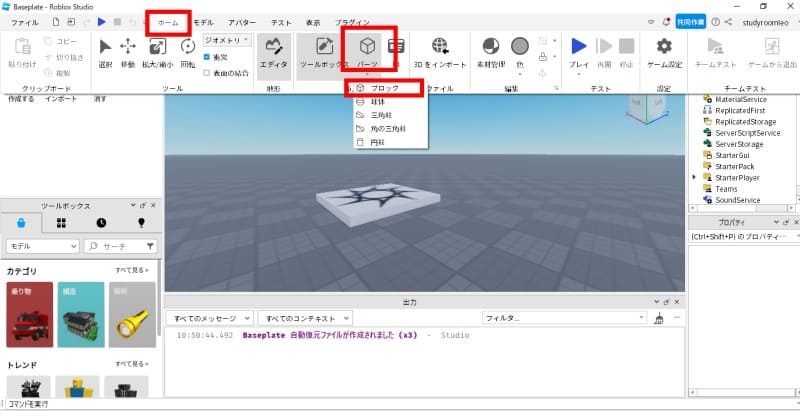The height and width of the screenshot is (418, 800).
Task: Click the 色 color swatch circle
Action: click(520, 46)
